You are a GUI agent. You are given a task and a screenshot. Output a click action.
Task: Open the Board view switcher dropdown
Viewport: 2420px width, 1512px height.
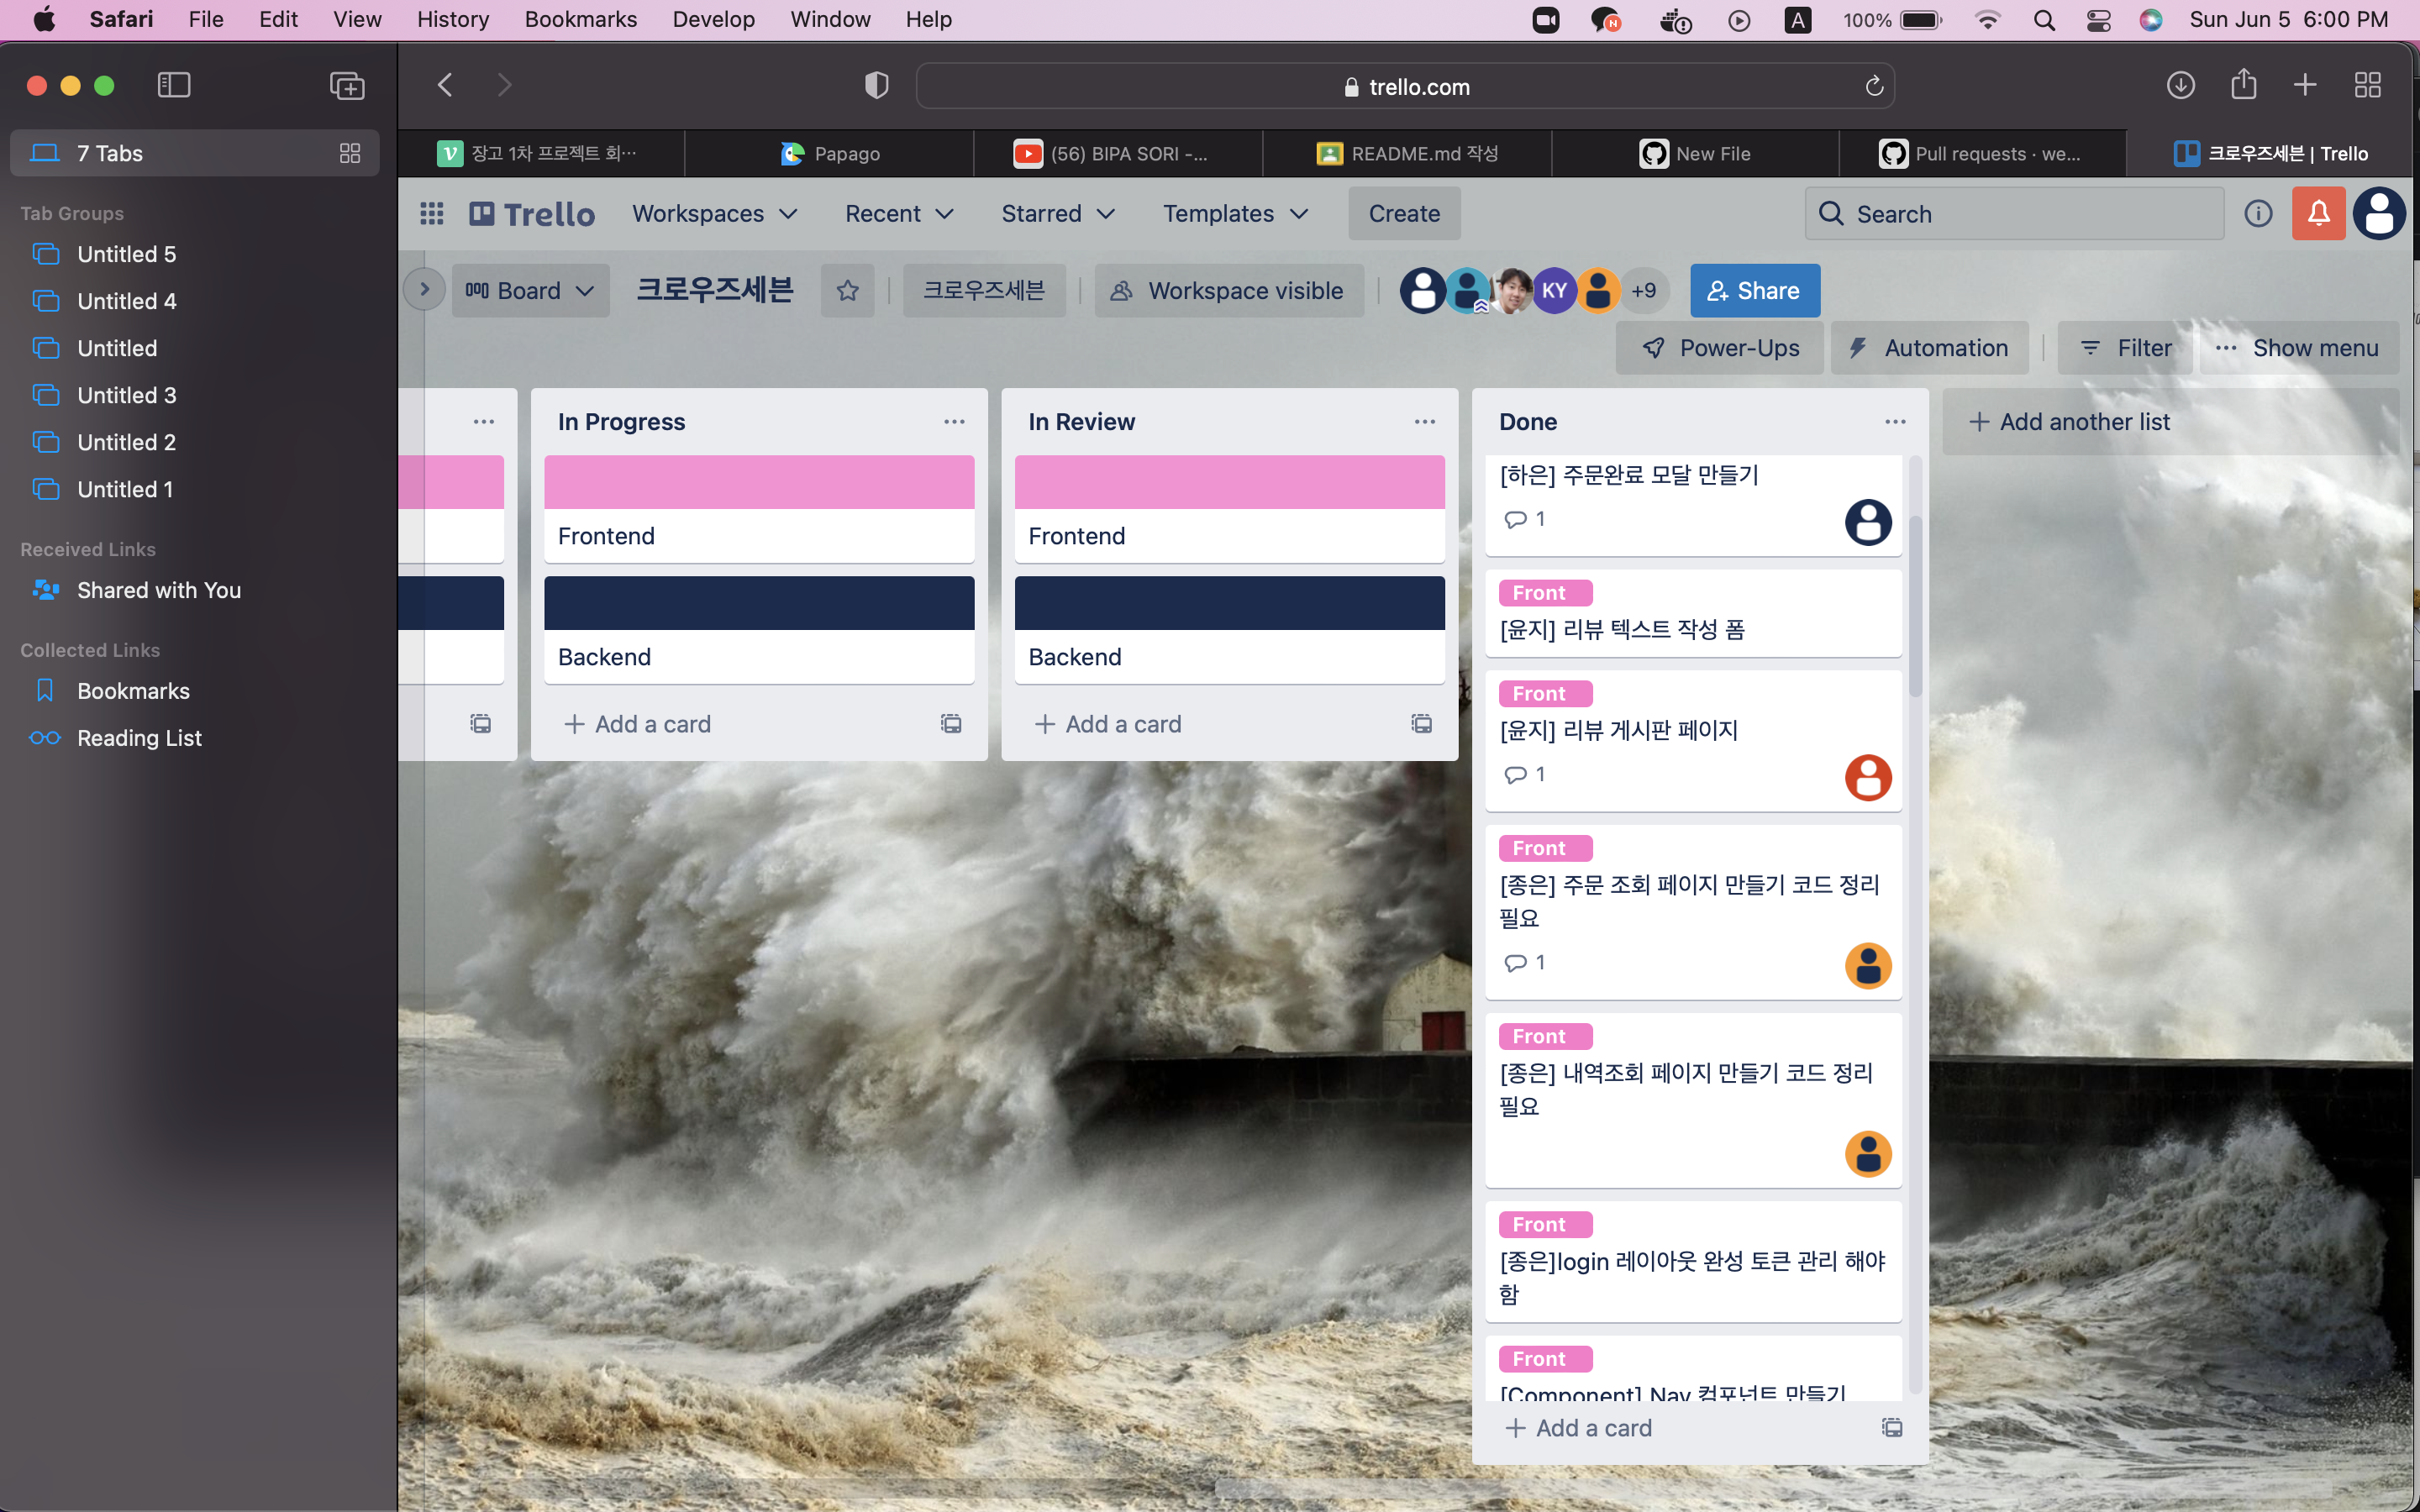(x=530, y=291)
